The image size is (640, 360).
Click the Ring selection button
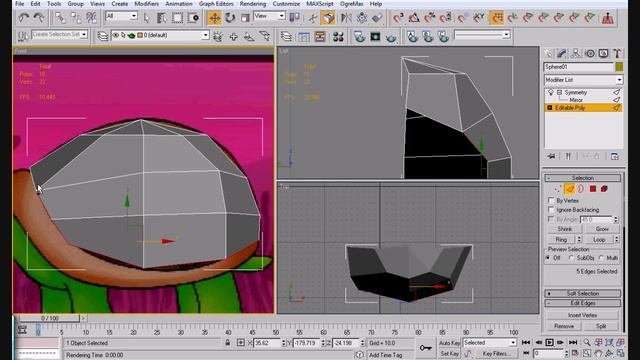point(561,240)
